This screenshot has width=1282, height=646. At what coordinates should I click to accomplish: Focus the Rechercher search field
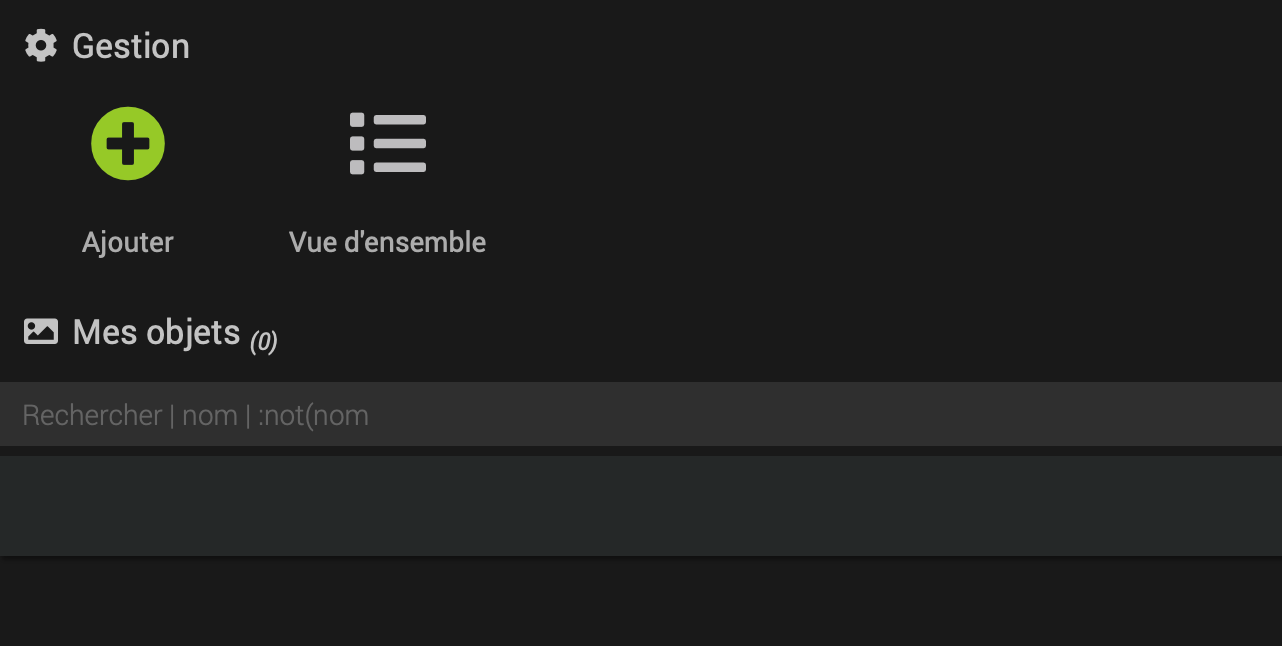tap(640, 415)
